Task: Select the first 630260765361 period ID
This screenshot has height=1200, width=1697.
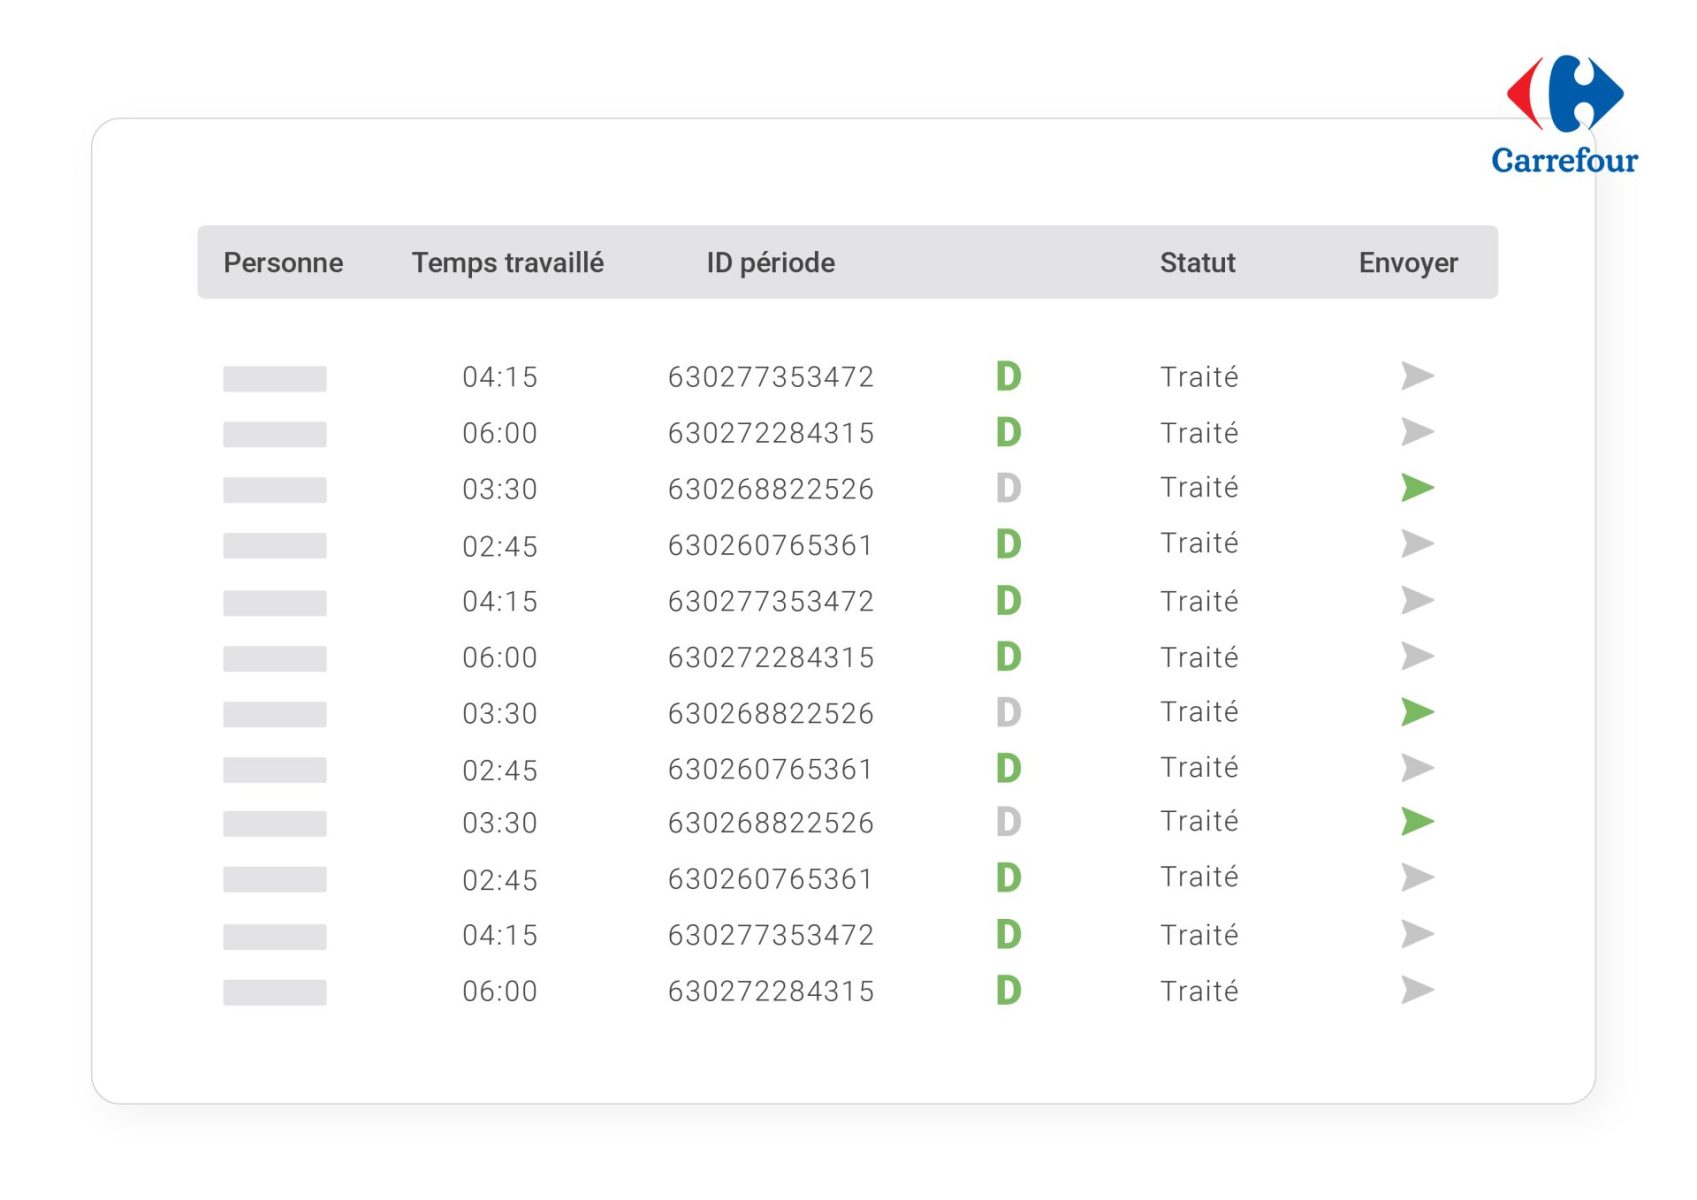Action: coord(771,545)
